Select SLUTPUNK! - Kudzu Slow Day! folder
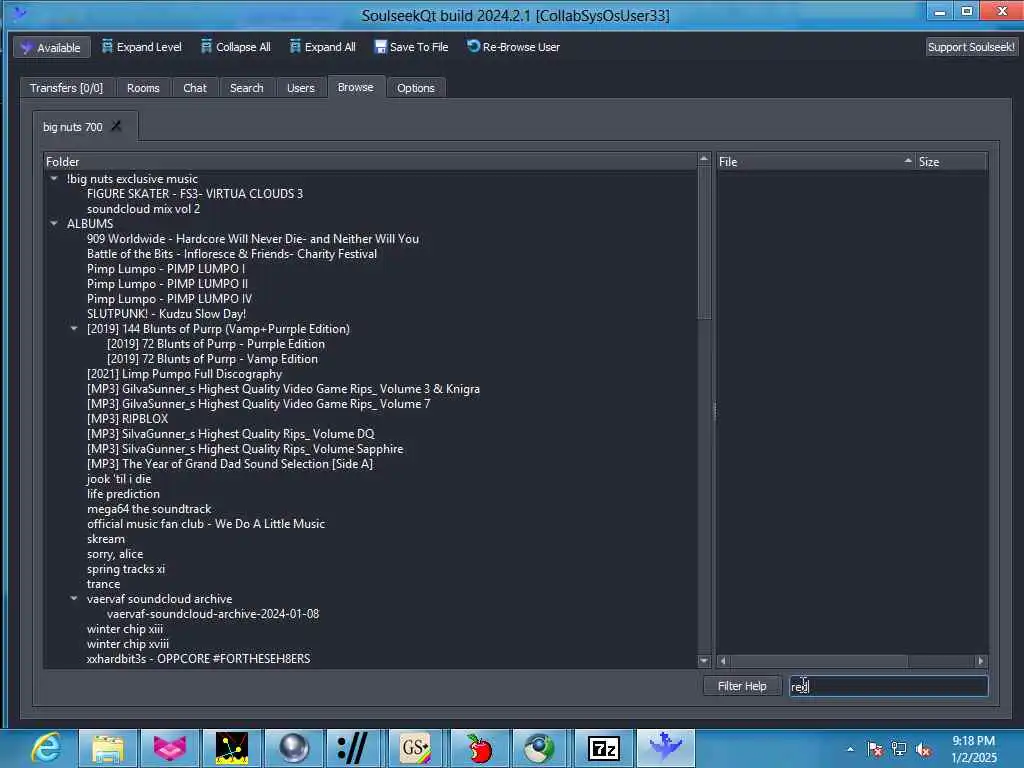Viewport: 1024px width, 768px height. click(x=167, y=313)
